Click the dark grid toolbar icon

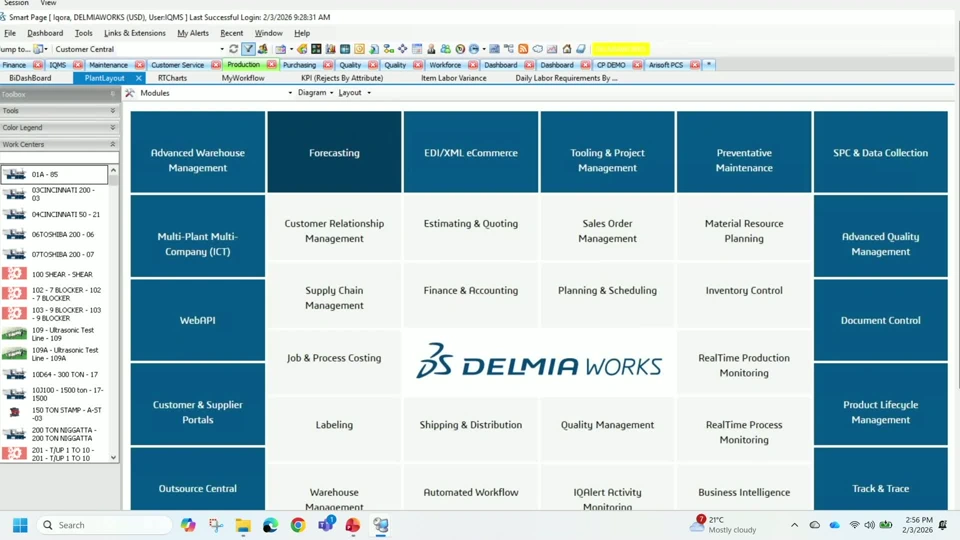click(316, 49)
